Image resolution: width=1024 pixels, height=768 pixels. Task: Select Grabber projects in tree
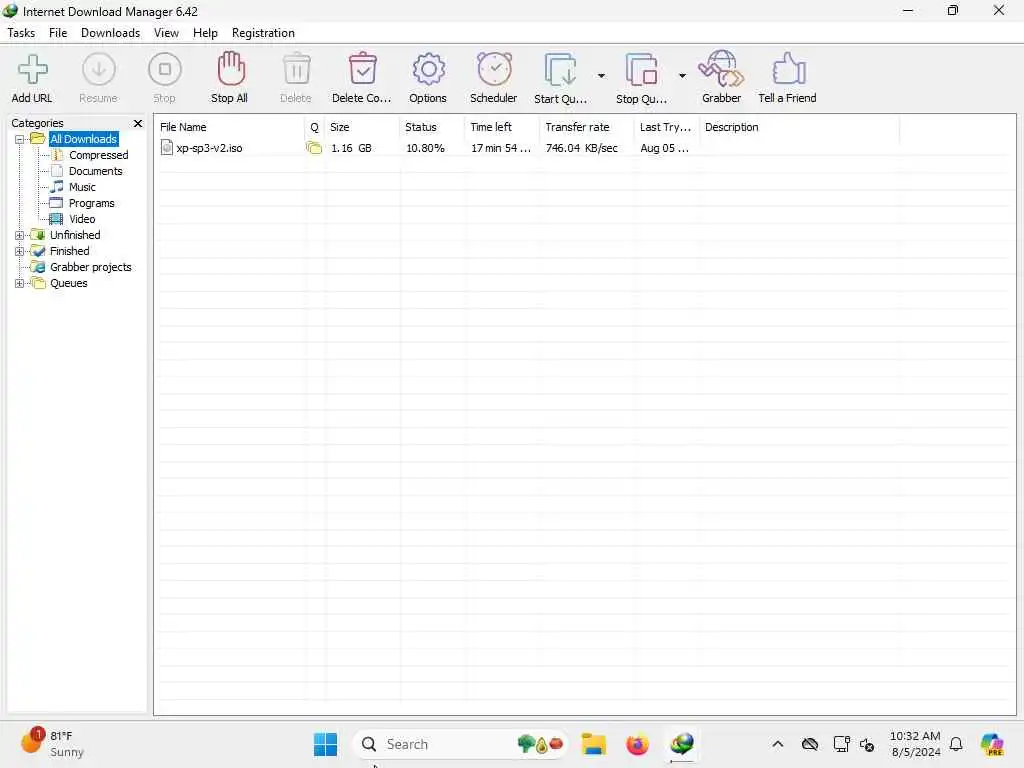91,267
